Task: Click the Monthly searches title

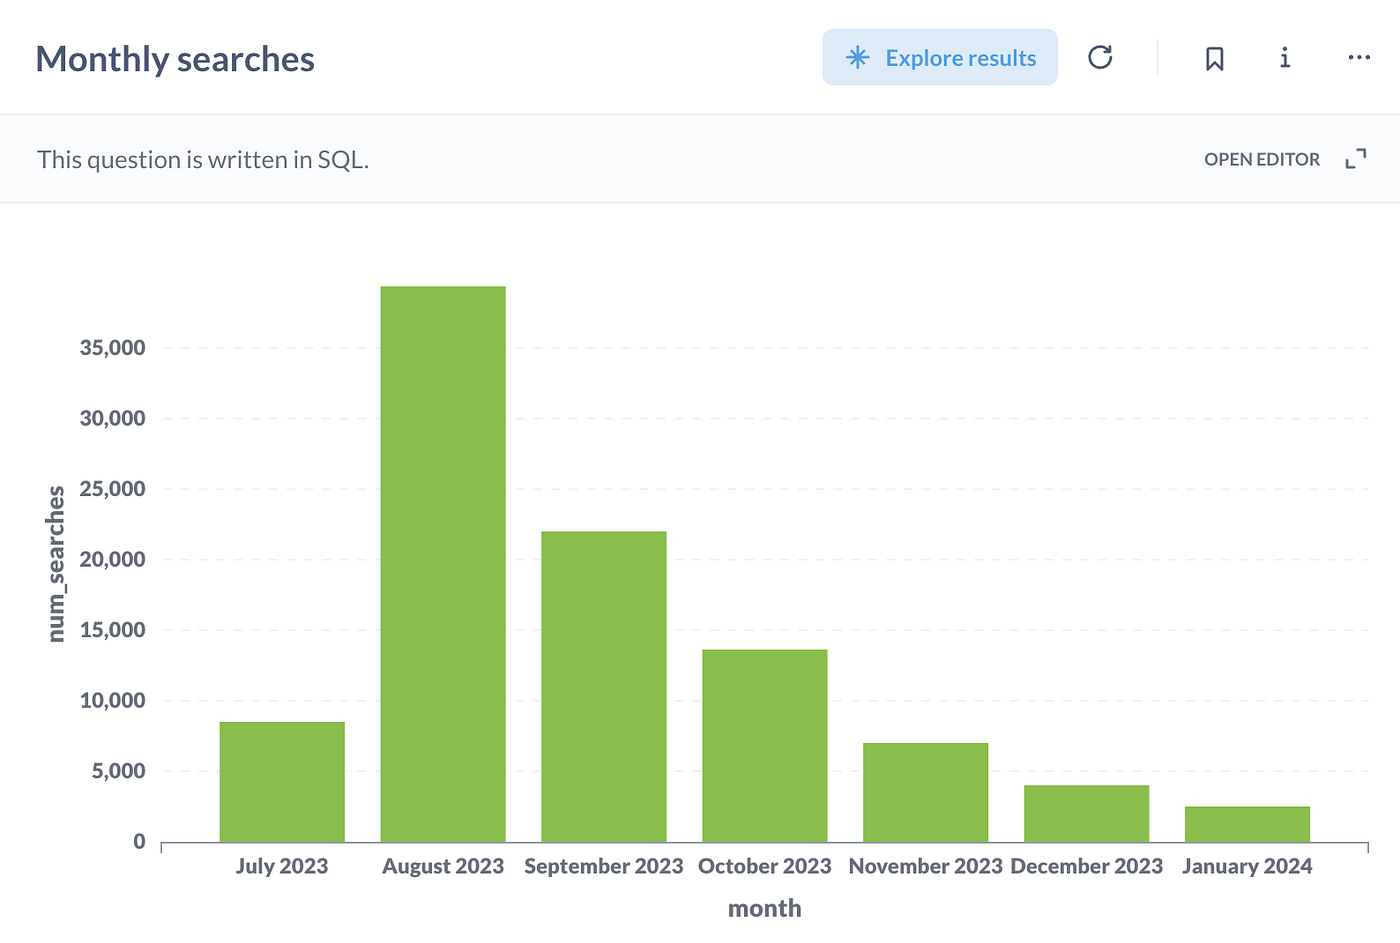Action: click(x=175, y=59)
